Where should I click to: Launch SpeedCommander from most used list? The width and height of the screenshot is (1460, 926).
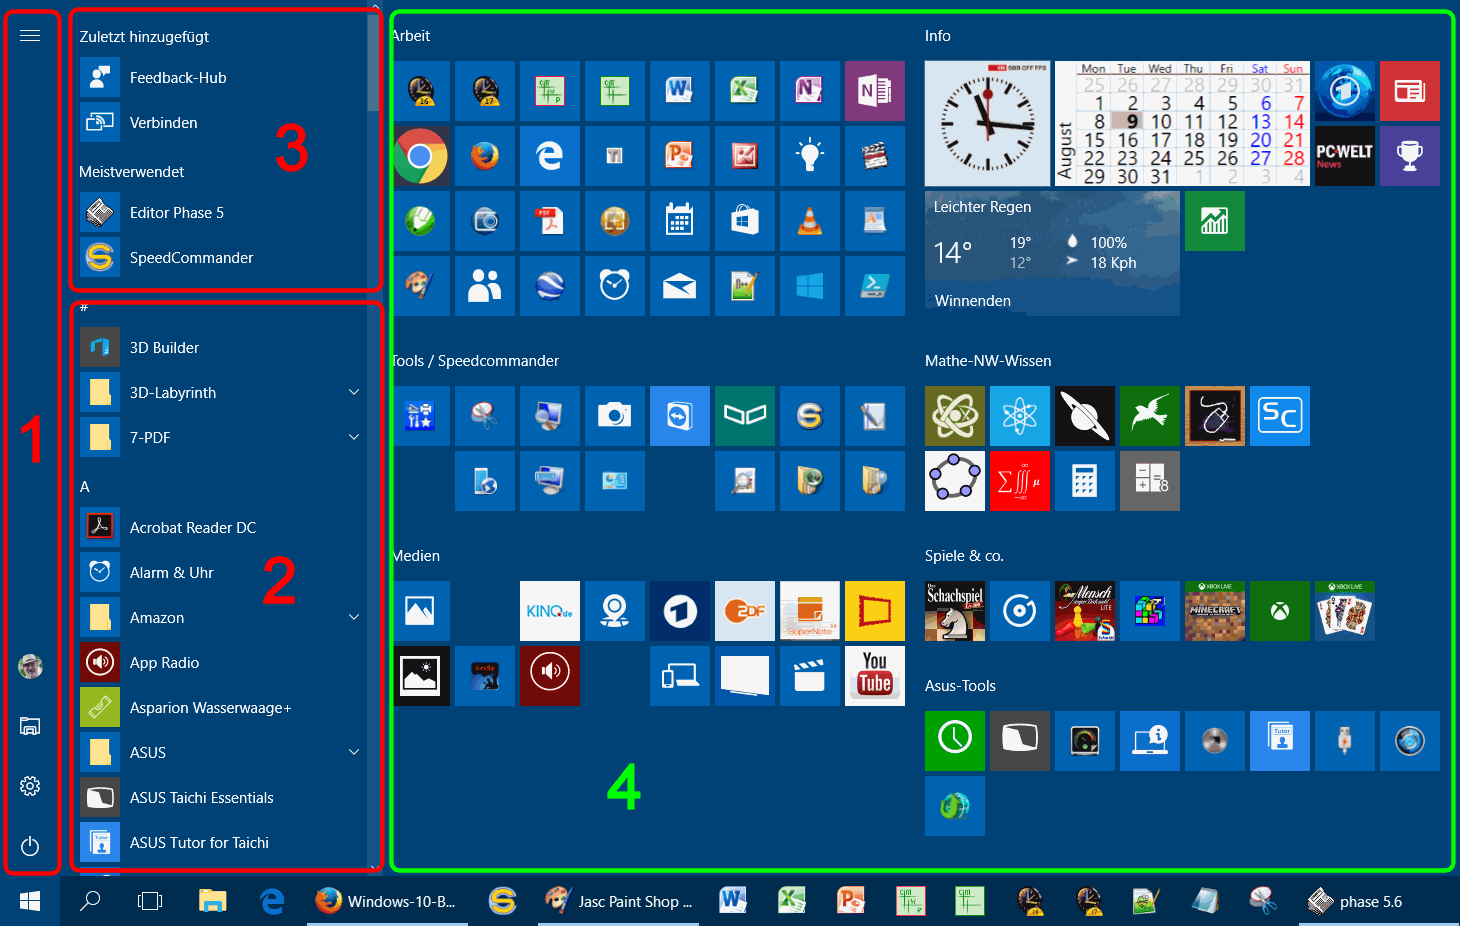191,257
